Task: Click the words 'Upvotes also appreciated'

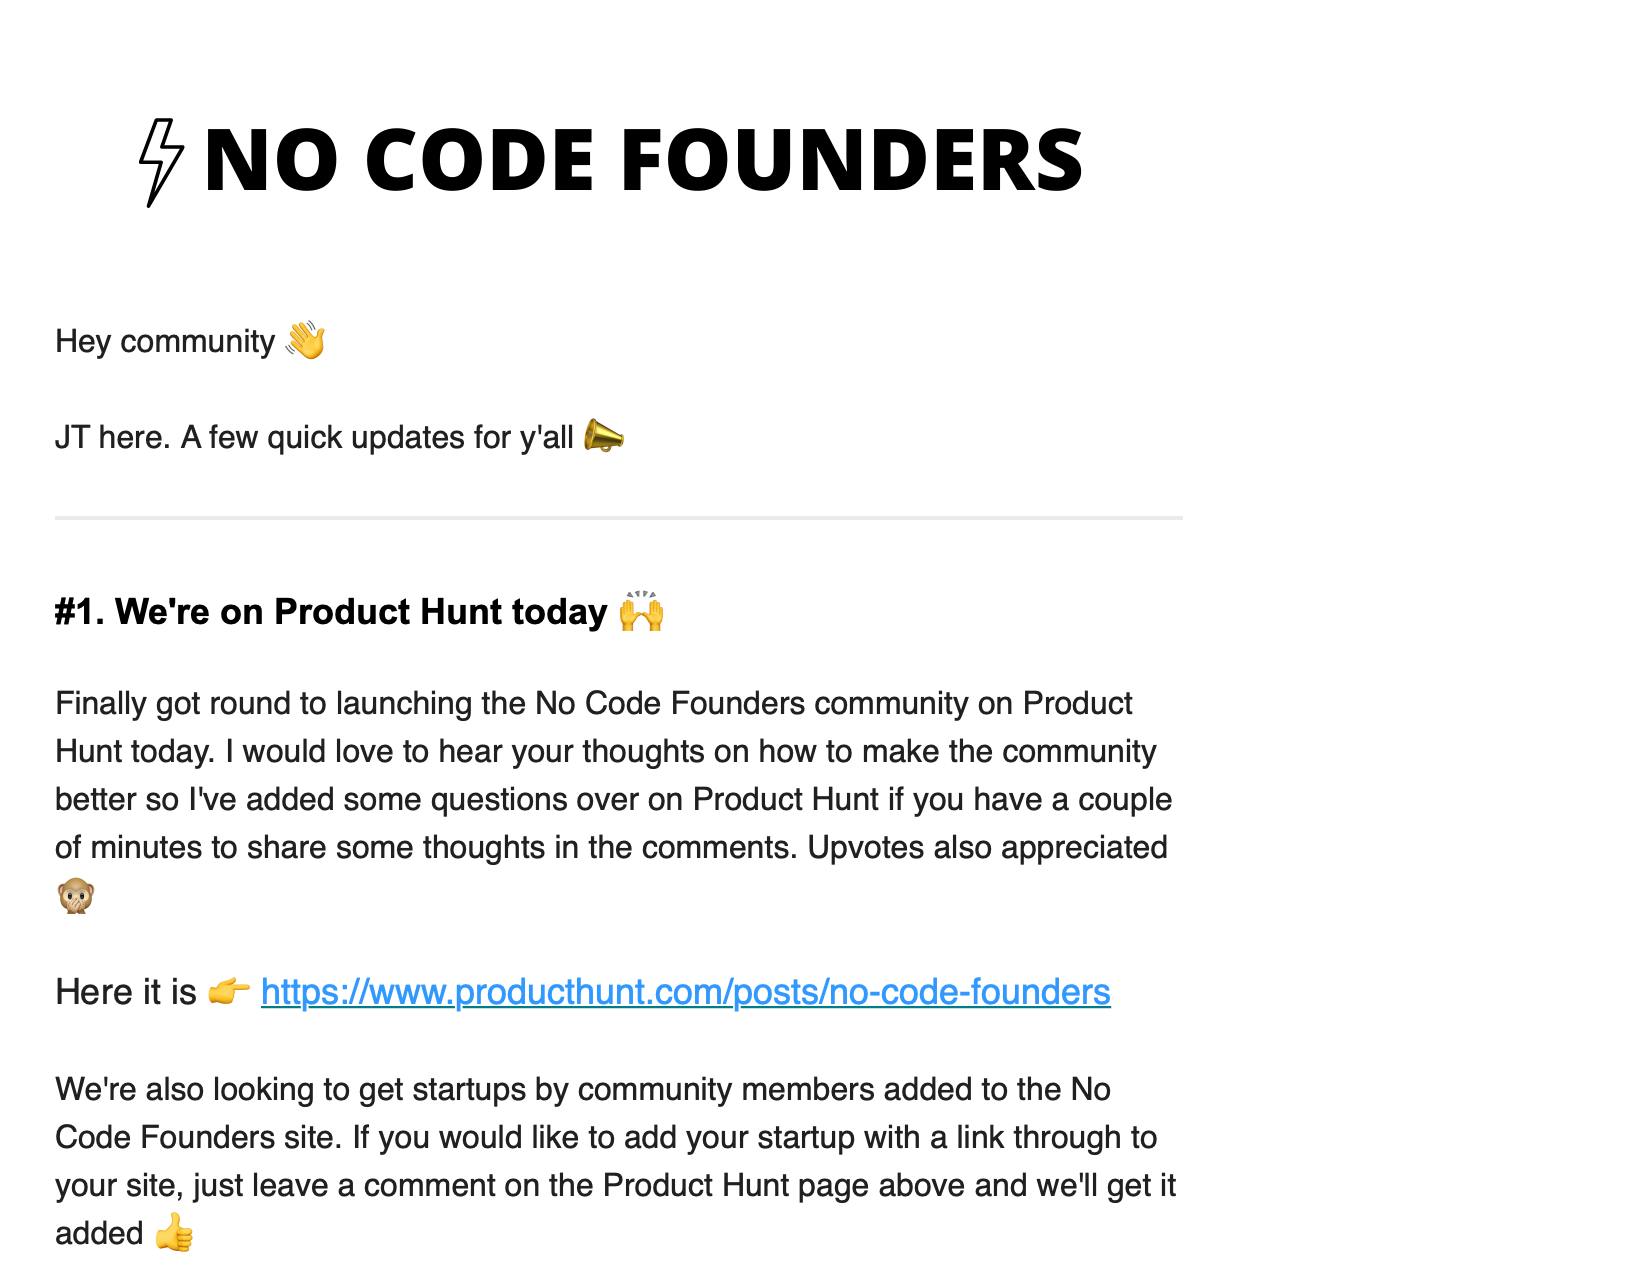Action: (987, 847)
